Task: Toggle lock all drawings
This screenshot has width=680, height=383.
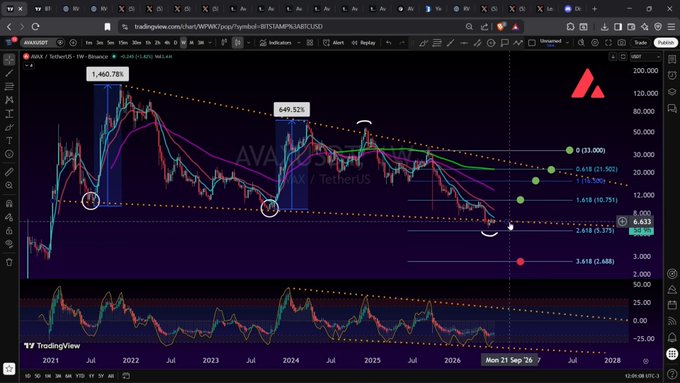Action: coord(9,230)
